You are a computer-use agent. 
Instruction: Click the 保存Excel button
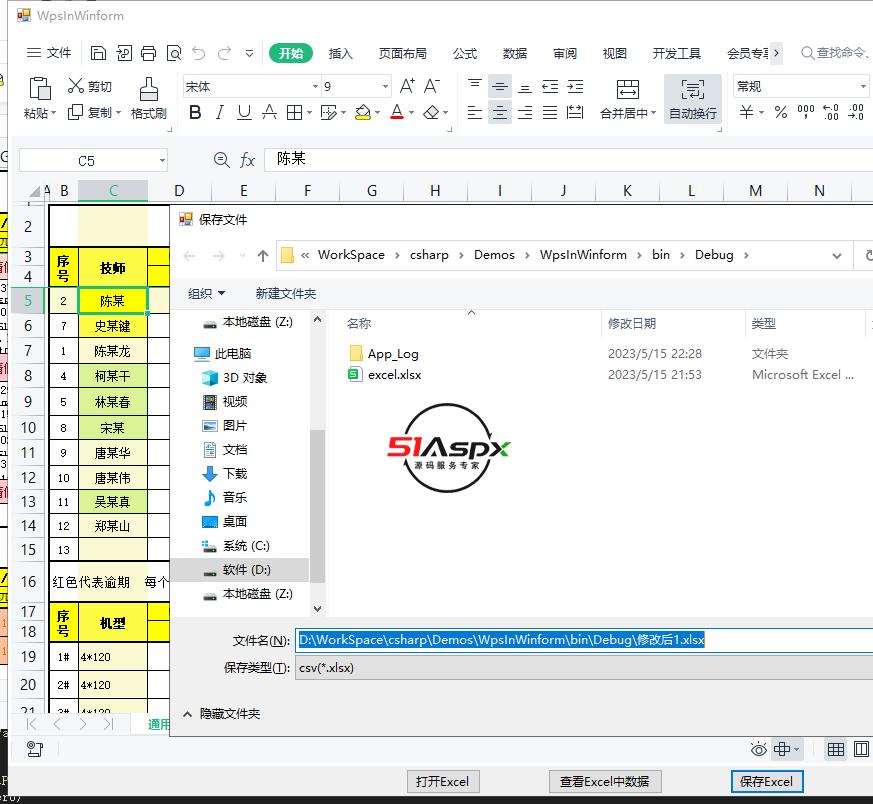767,782
